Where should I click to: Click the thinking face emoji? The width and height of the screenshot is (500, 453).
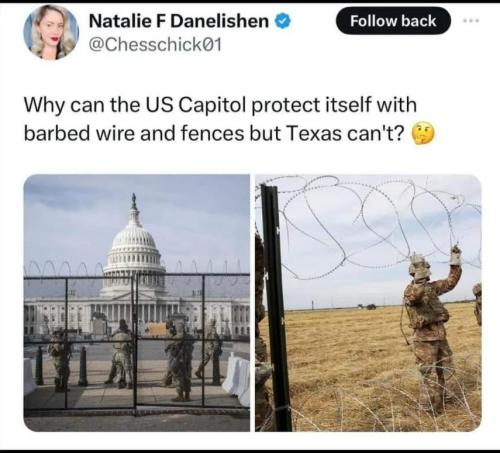[x=424, y=133]
